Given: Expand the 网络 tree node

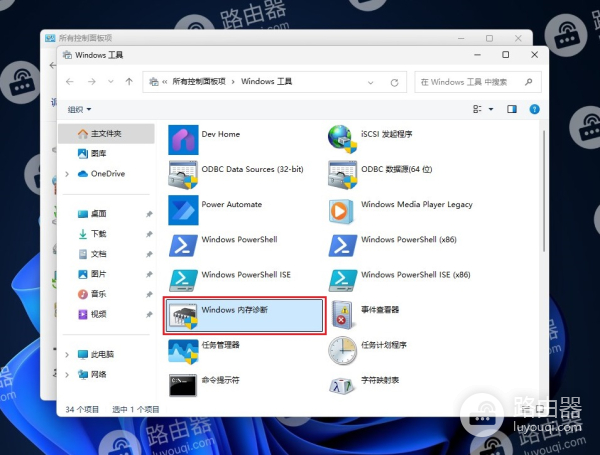Looking at the screenshot, I should (67, 375).
